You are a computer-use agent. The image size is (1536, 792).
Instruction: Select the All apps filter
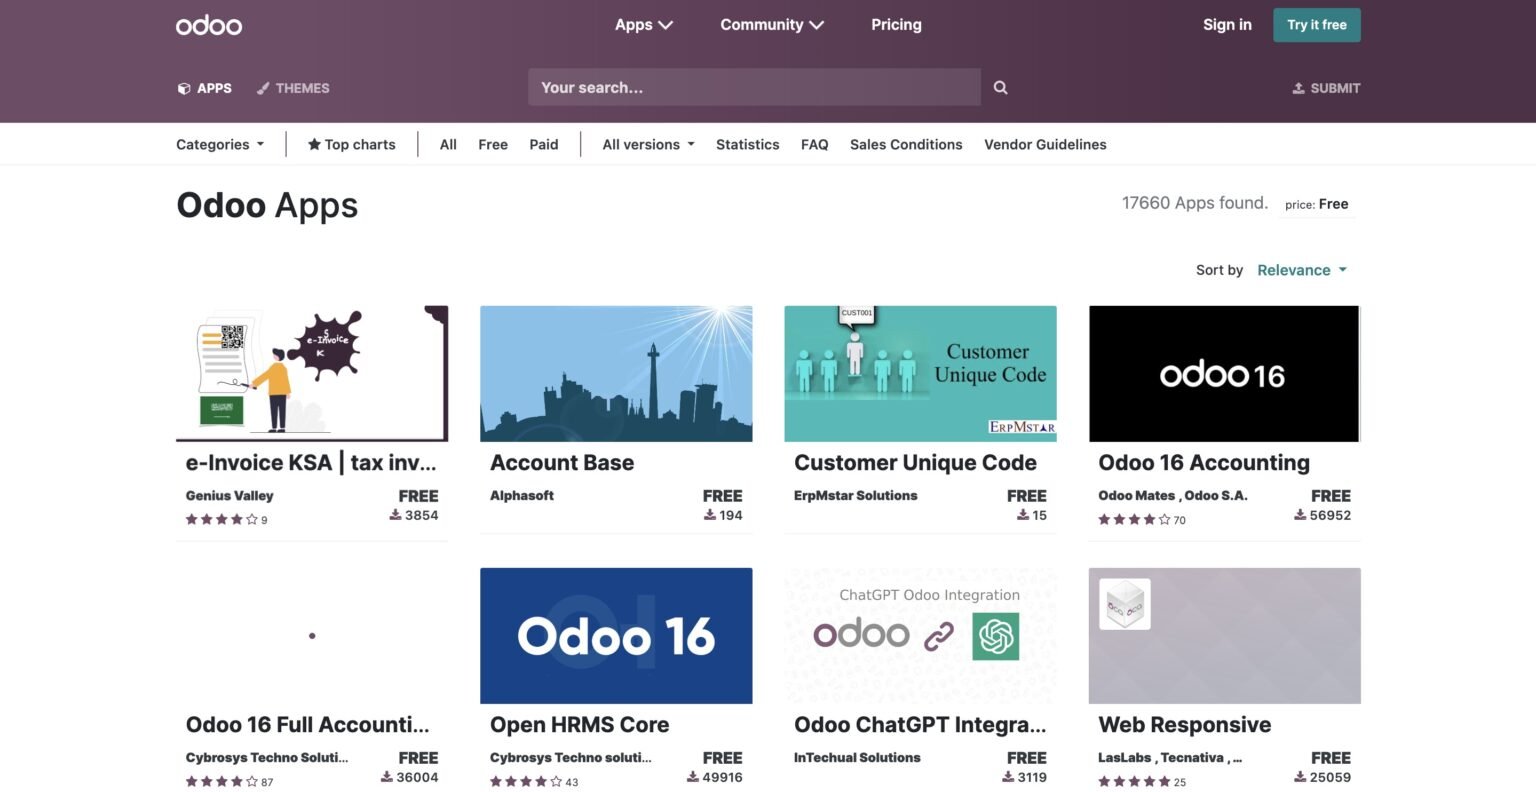[x=447, y=144]
